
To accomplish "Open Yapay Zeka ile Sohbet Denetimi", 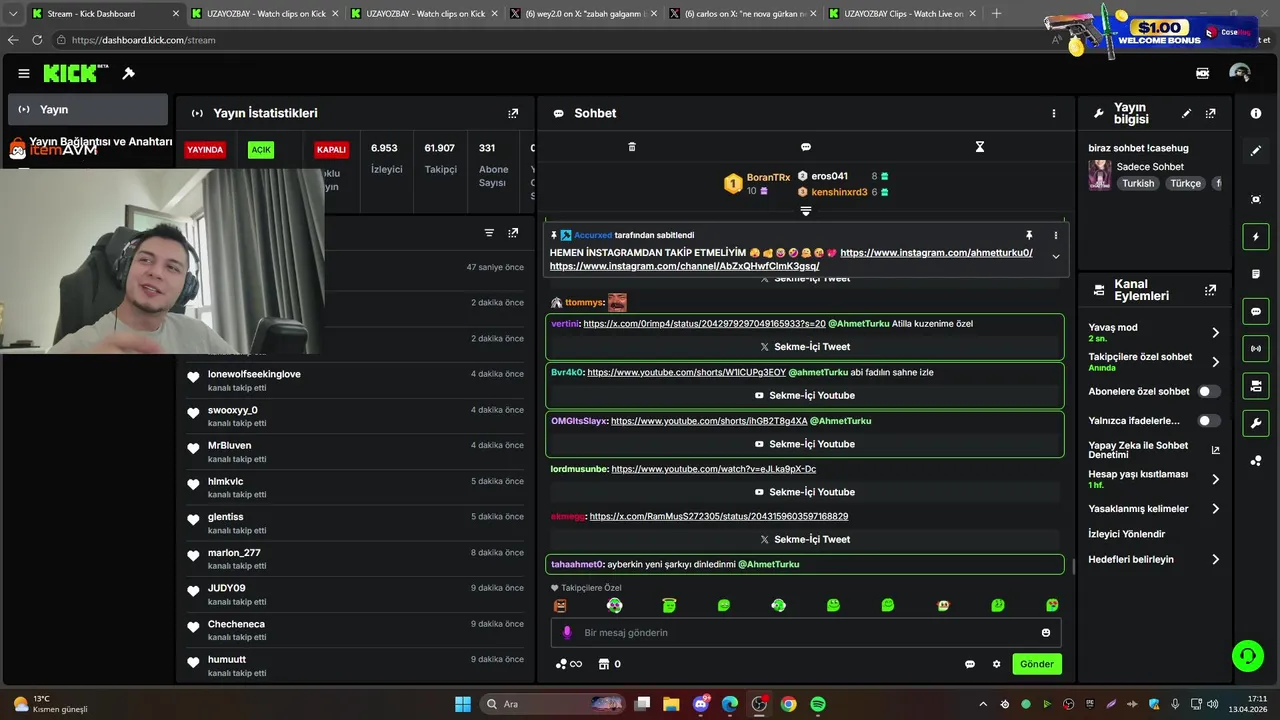I will 1154,450.
